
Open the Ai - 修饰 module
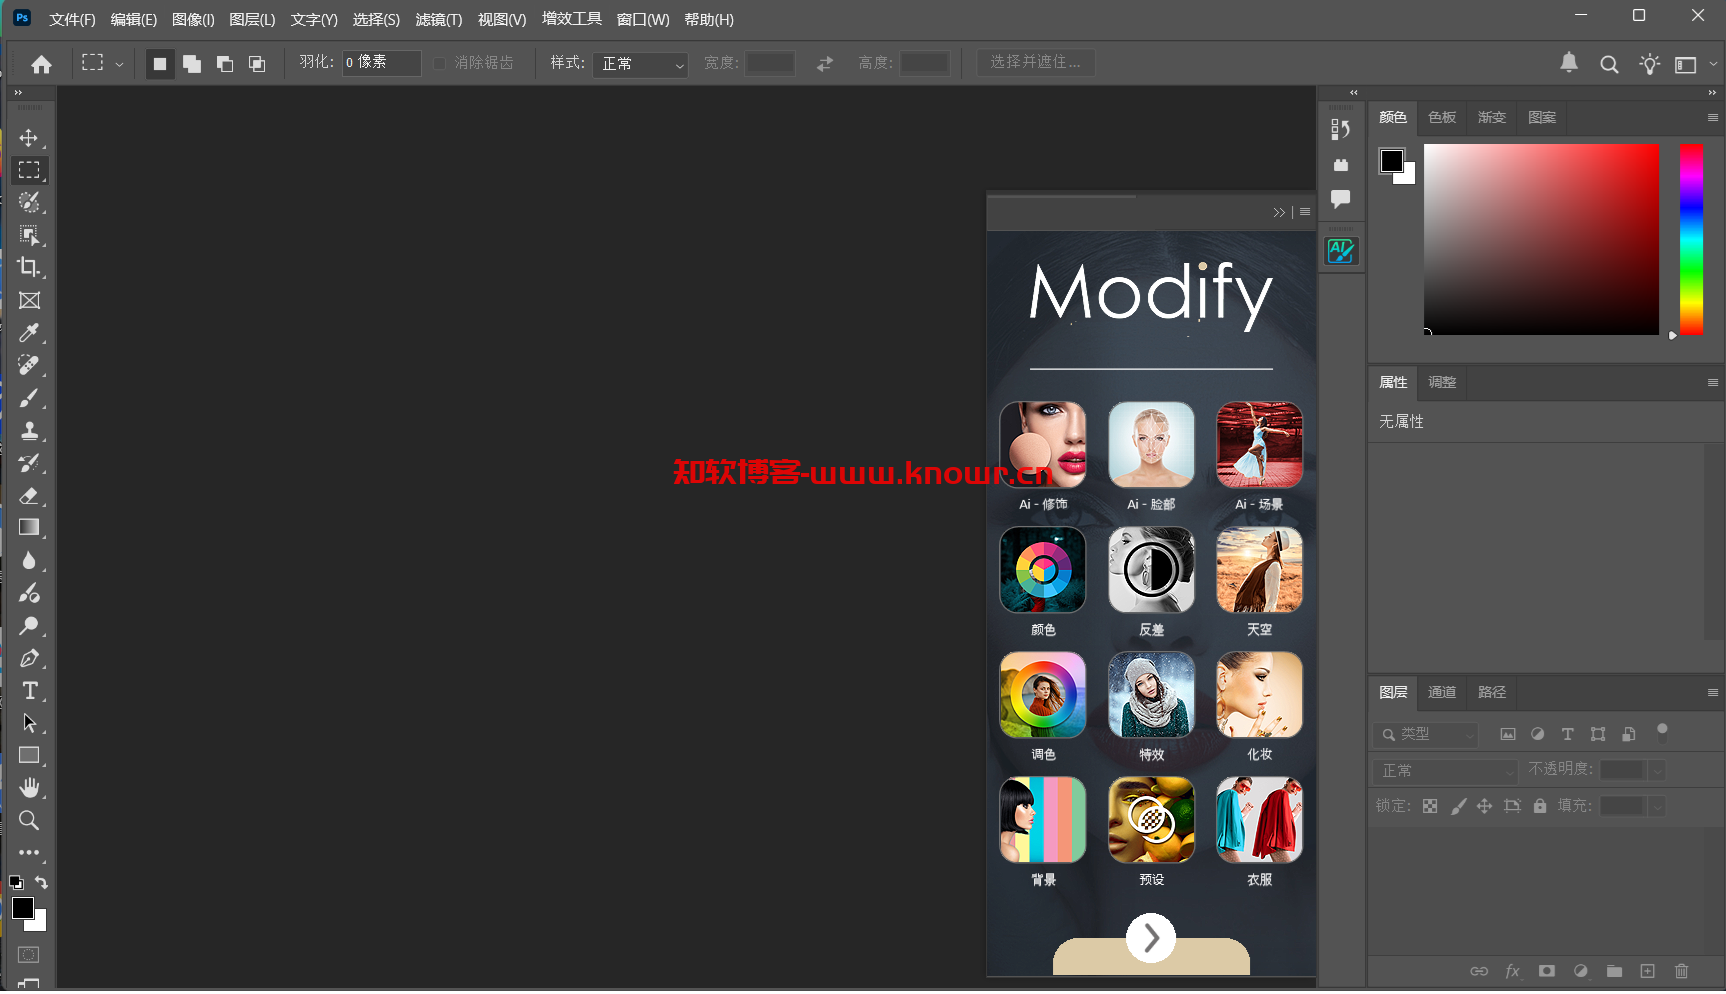click(x=1043, y=445)
